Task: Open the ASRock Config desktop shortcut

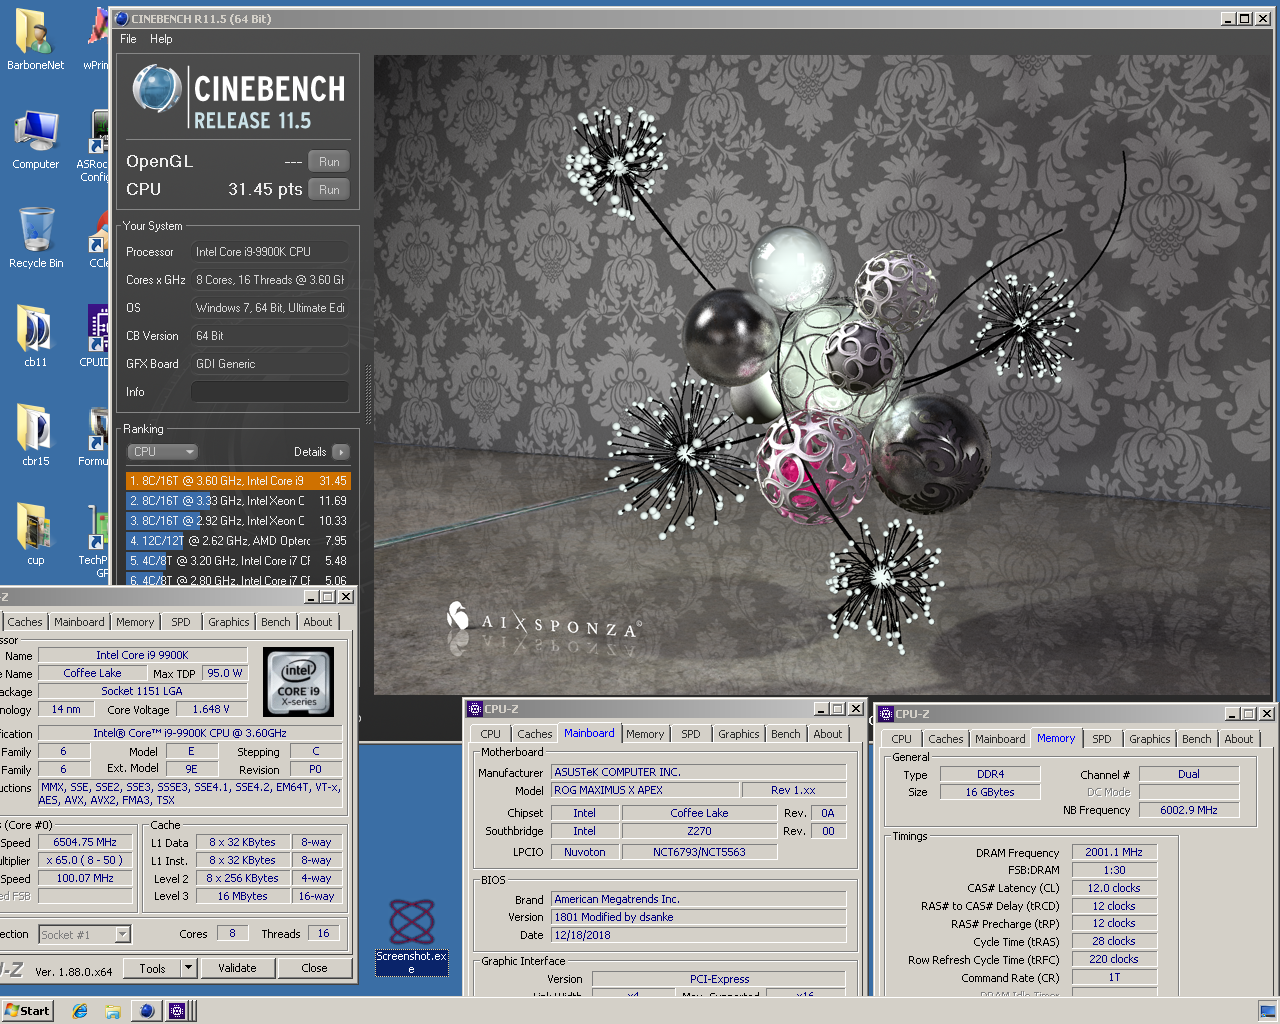Action: click(94, 146)
